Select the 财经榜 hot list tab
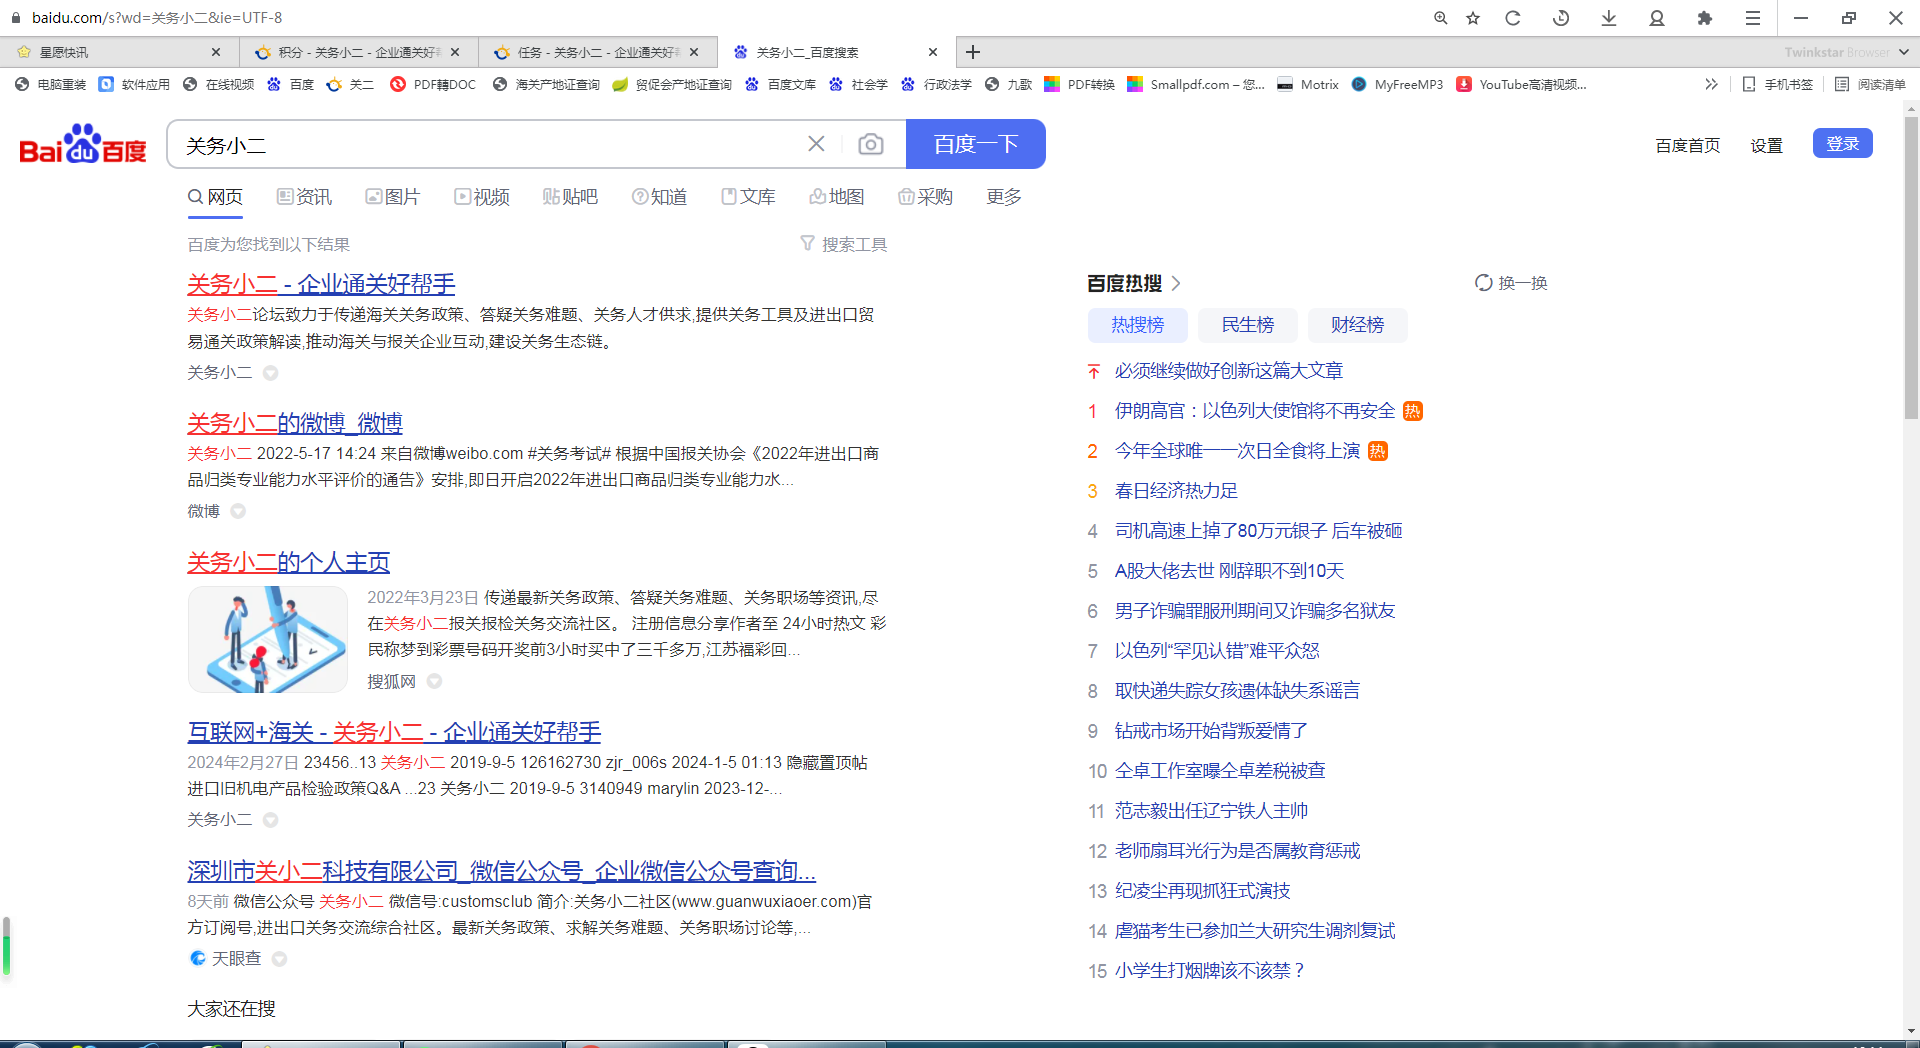1920x1048 pixels. [x=1357, y=325]
